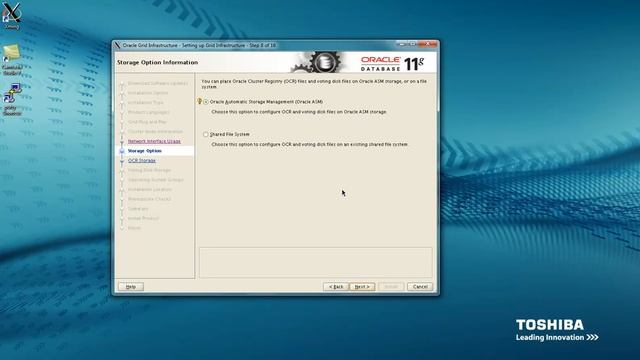Maximize the Oracle Grid Infrastructure window
640x360 pixels.
pyautogui.click(x=413, y=44)
